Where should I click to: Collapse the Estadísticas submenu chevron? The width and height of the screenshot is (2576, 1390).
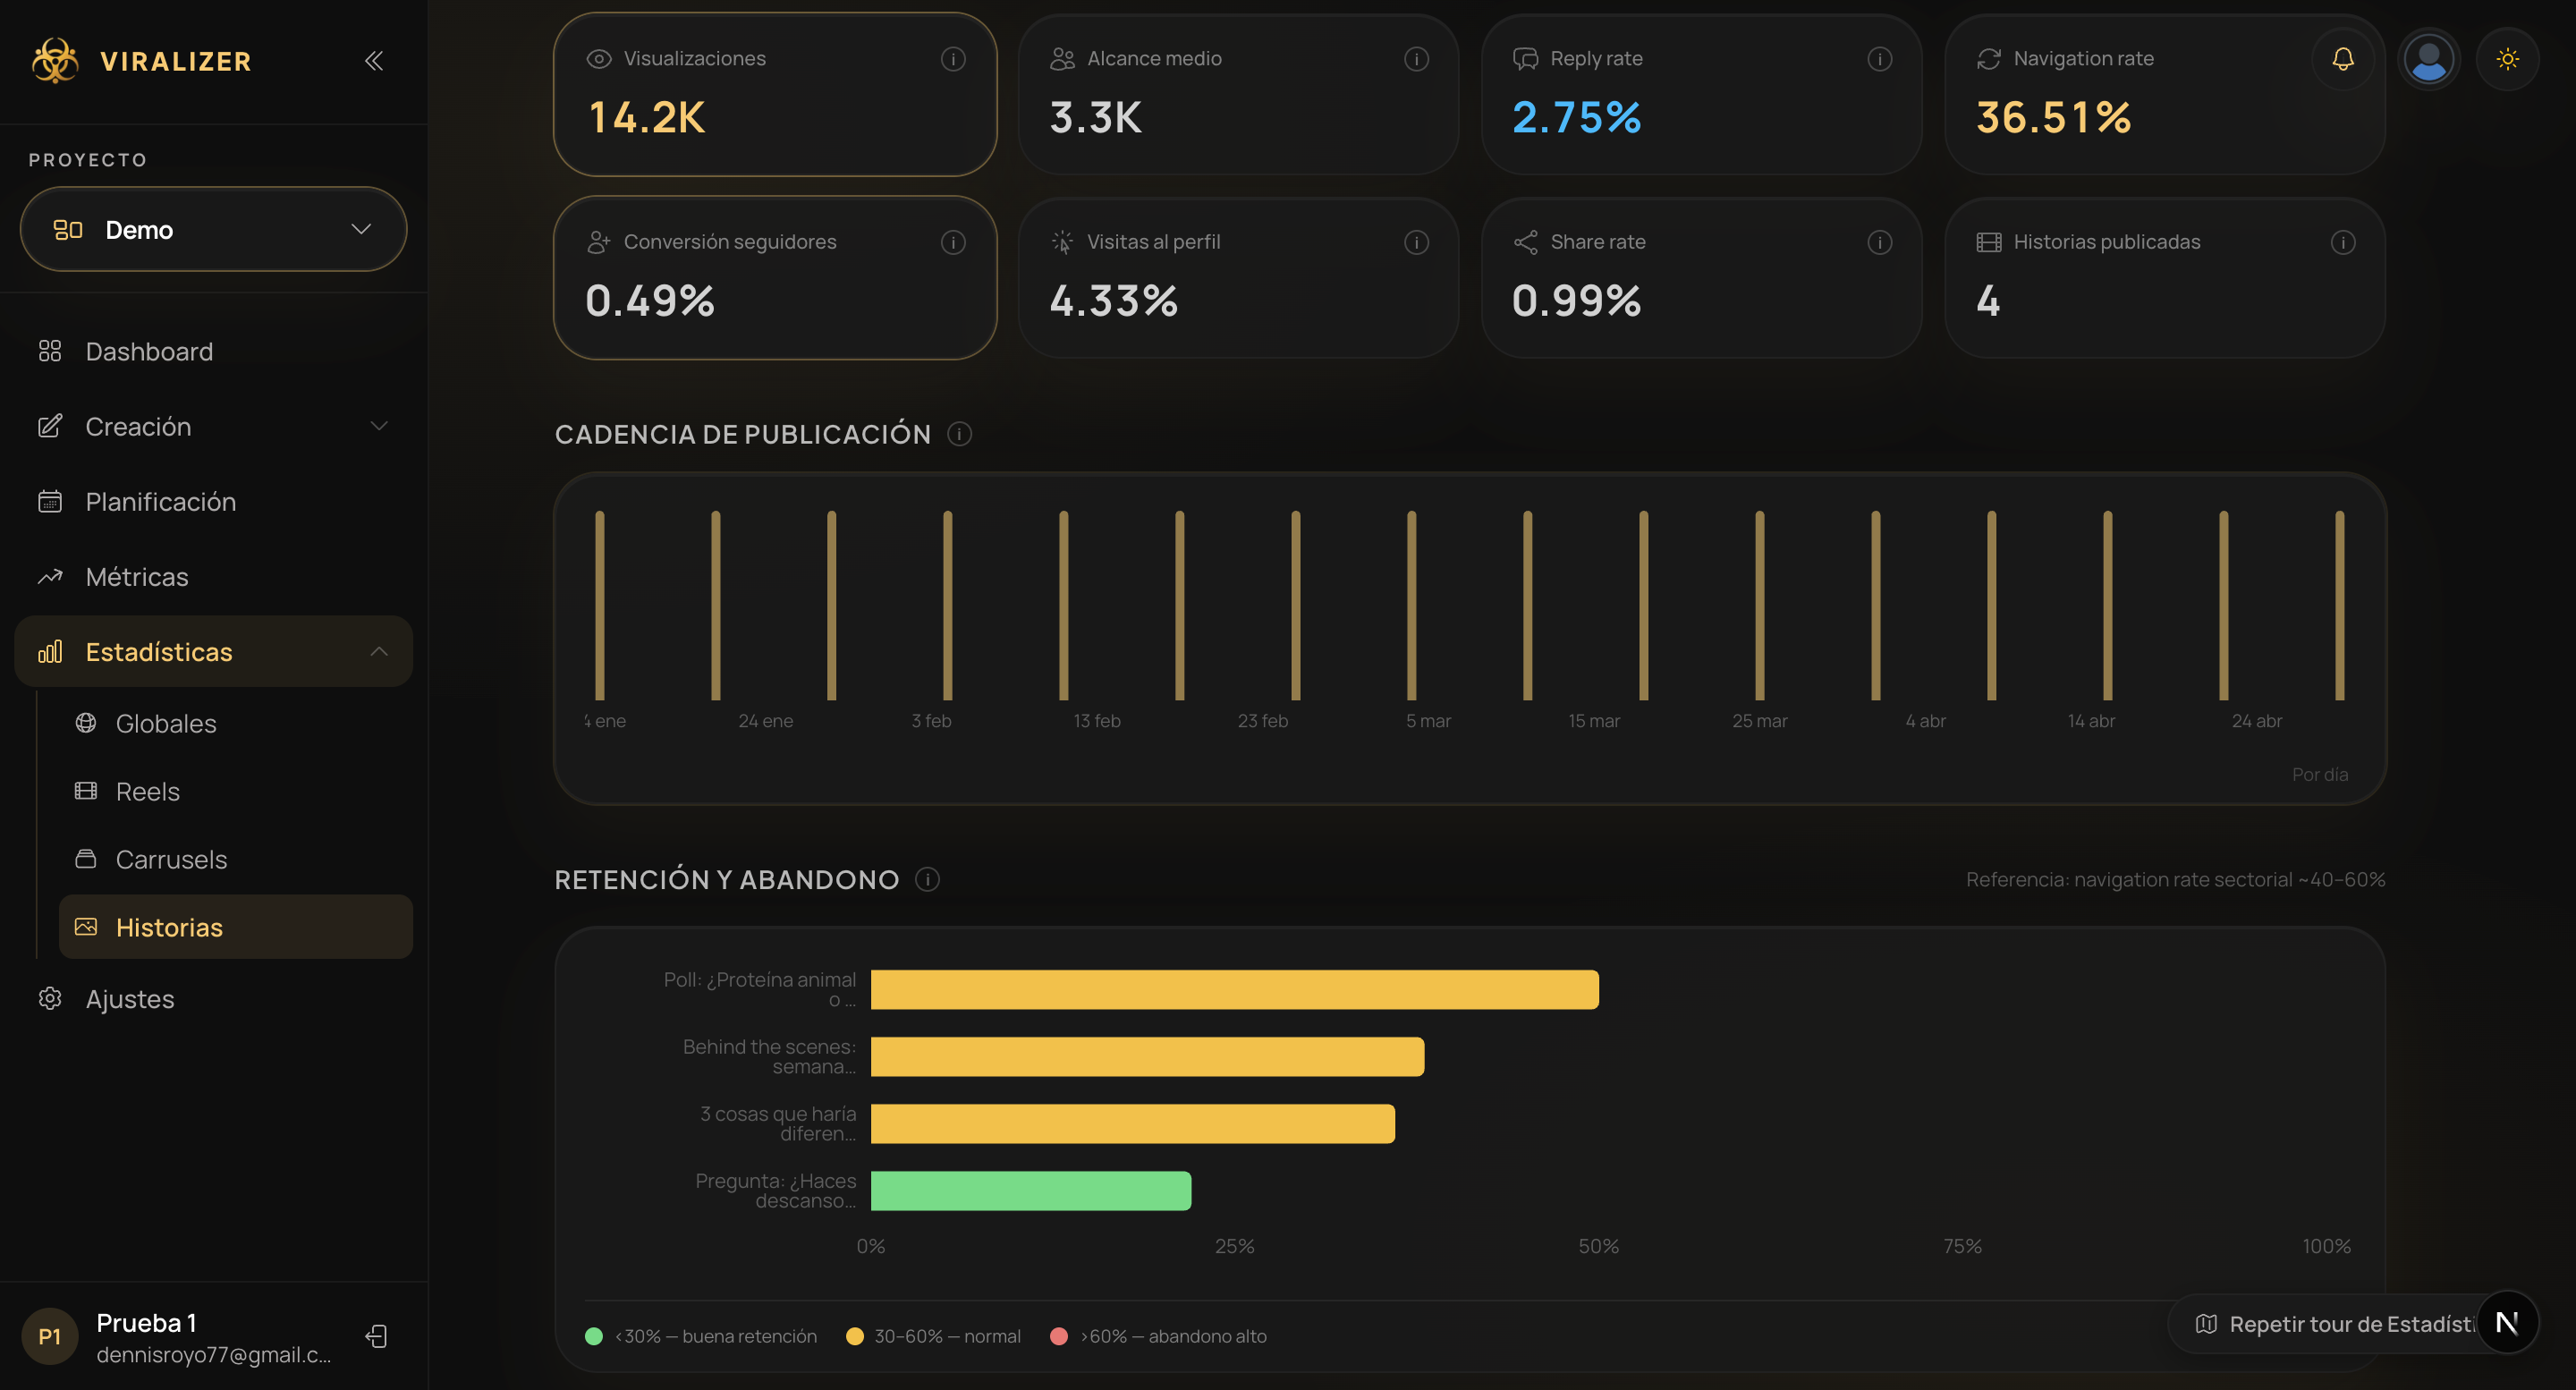tap(379, 652)
